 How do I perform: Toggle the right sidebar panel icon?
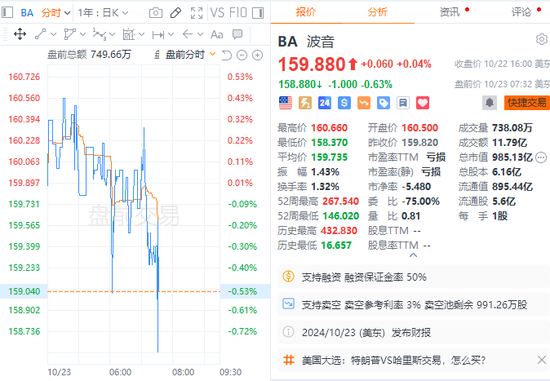coord(258,13)
